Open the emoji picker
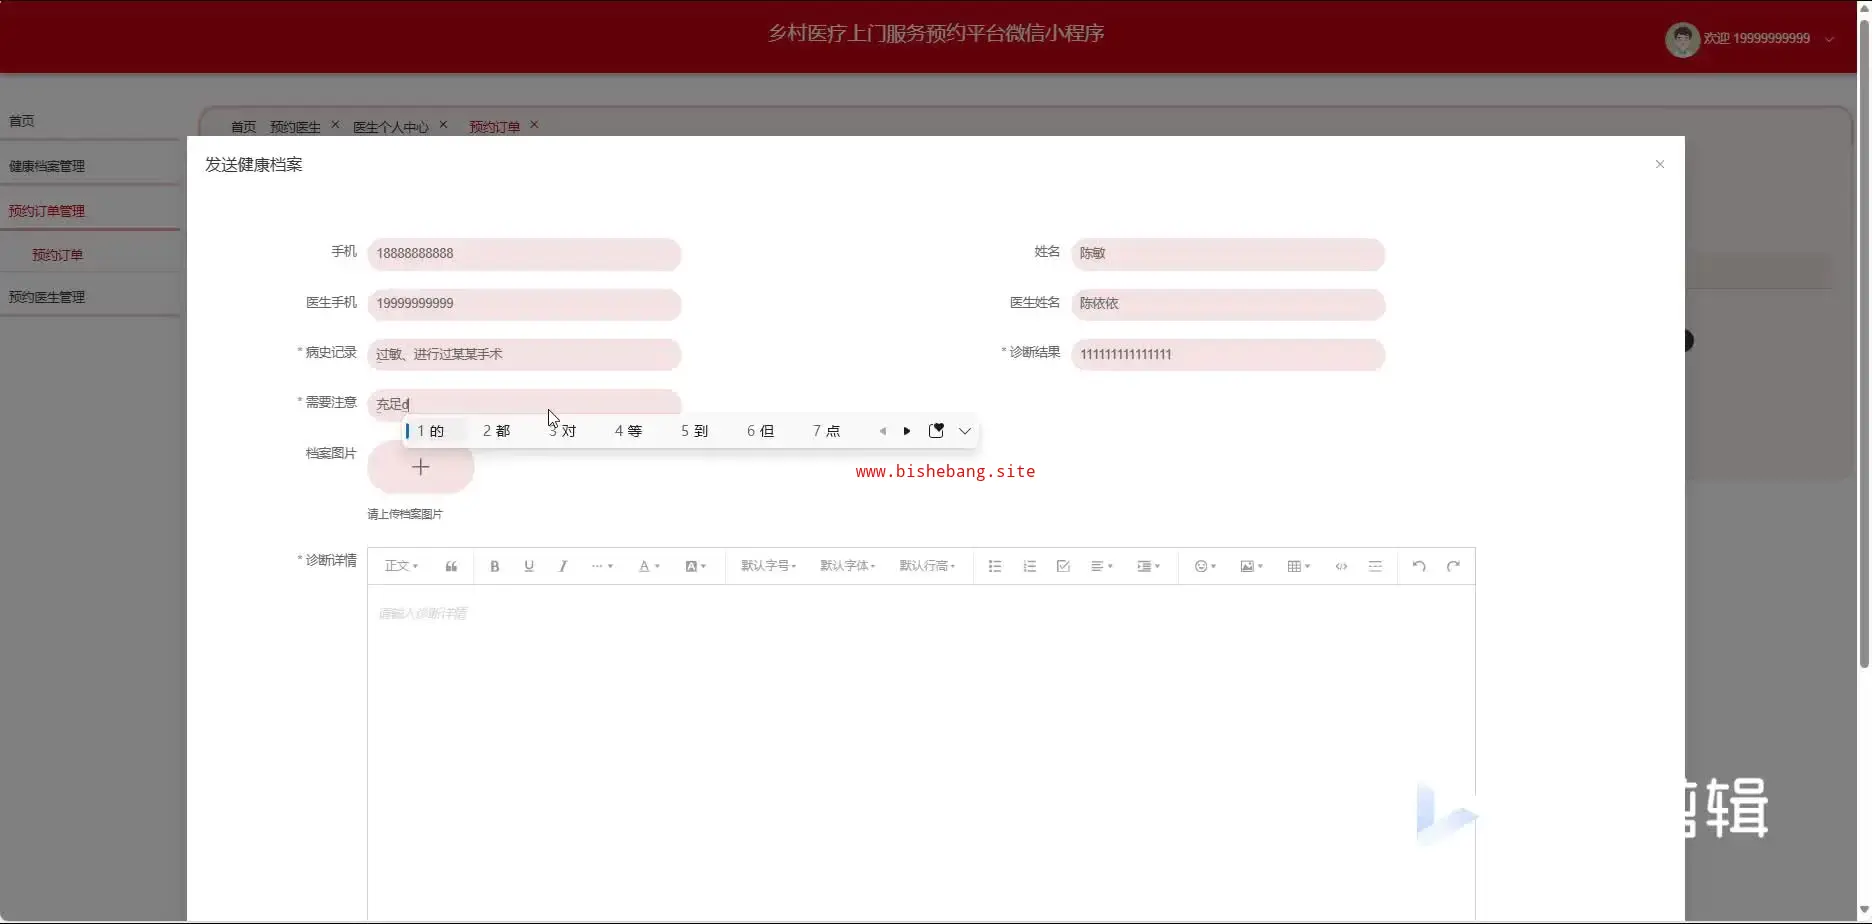Image resolution: width=1872 pixels, height=924 pixels. tap(1205, 566)
